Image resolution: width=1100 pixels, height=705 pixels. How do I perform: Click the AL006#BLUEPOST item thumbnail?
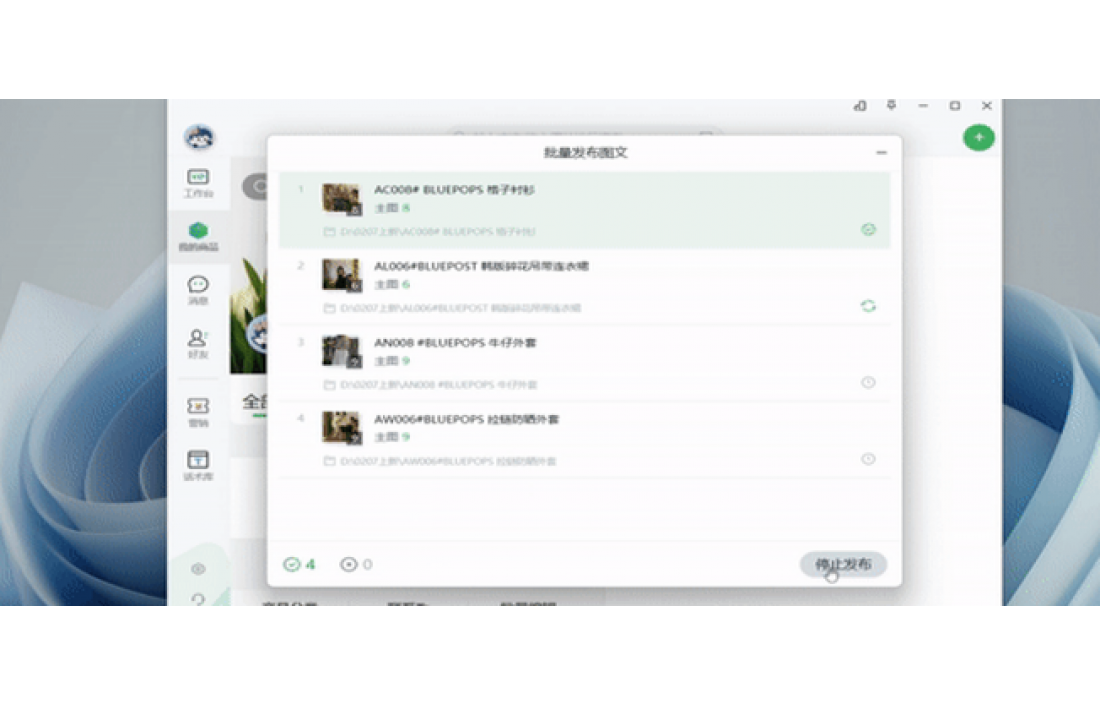click(x=341, y=275)
